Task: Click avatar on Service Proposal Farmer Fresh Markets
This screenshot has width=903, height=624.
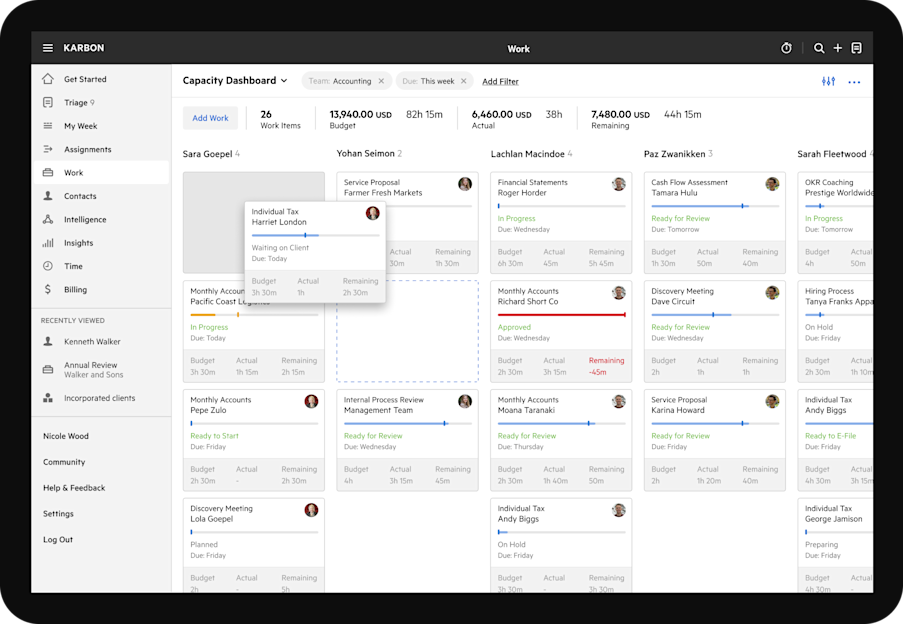Action: pyautogui.click(x=465, y=184)
